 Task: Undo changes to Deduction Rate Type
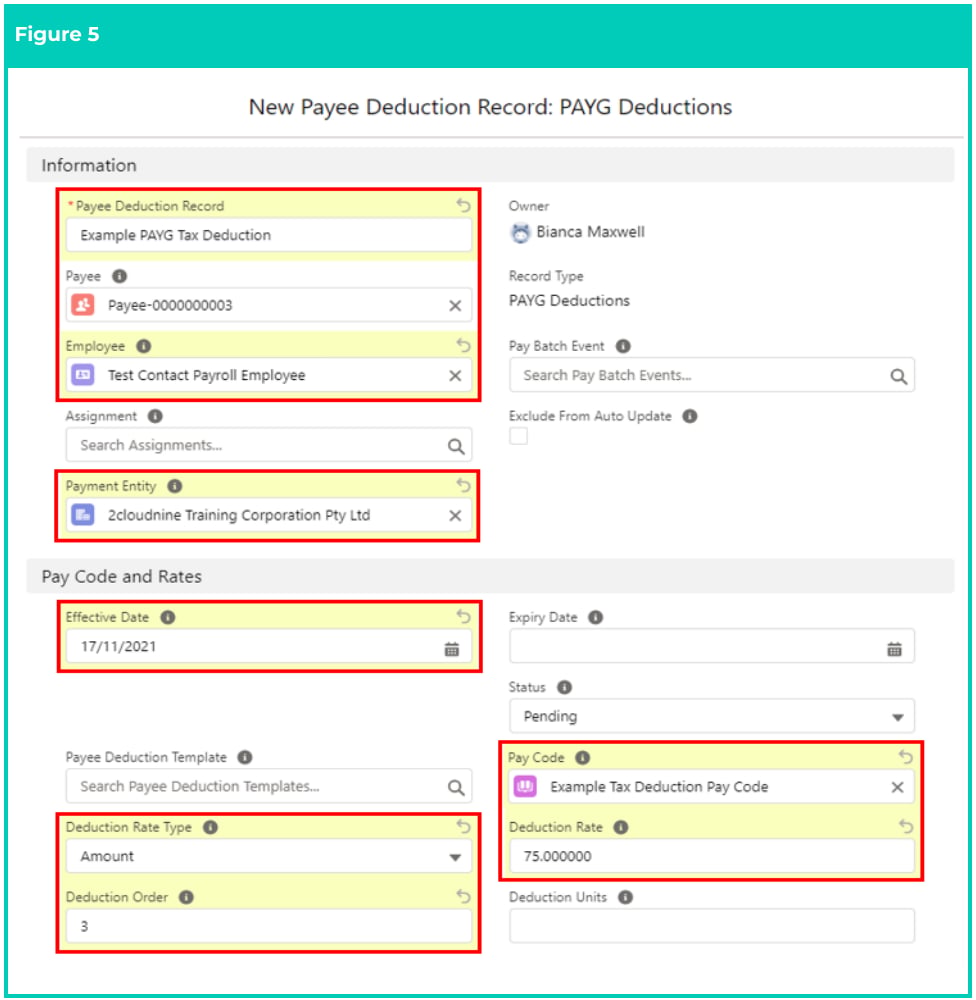click(x=464, y=827)
